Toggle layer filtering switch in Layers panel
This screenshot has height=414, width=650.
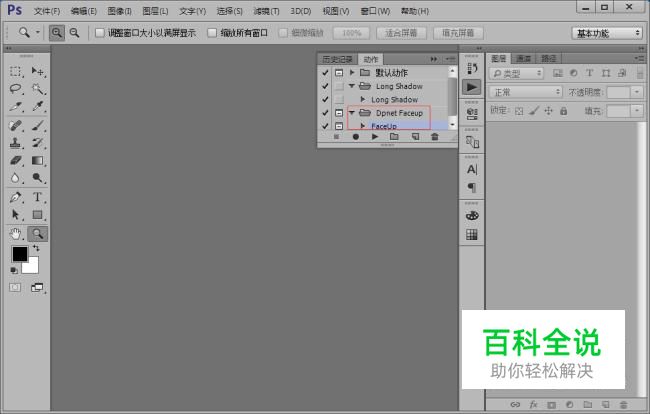640,73
